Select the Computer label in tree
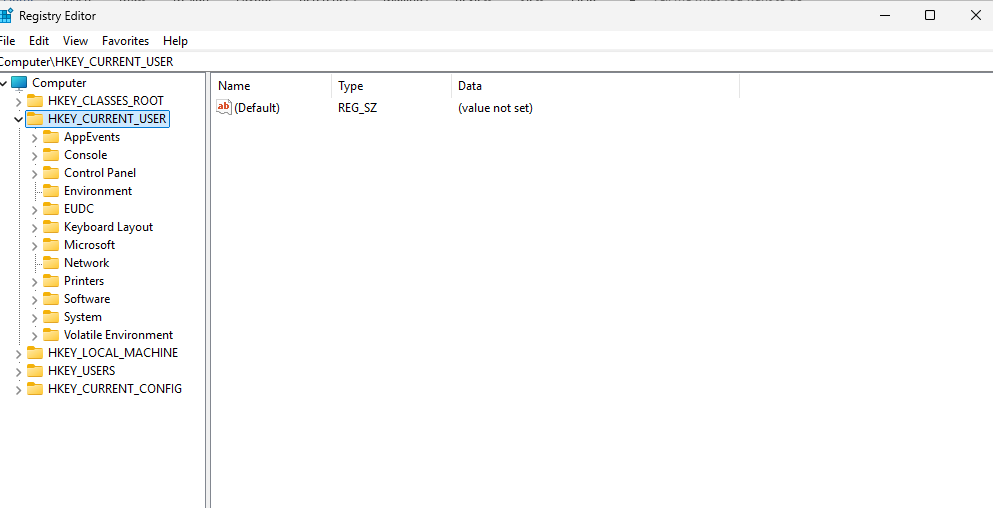 coord(59,83)
